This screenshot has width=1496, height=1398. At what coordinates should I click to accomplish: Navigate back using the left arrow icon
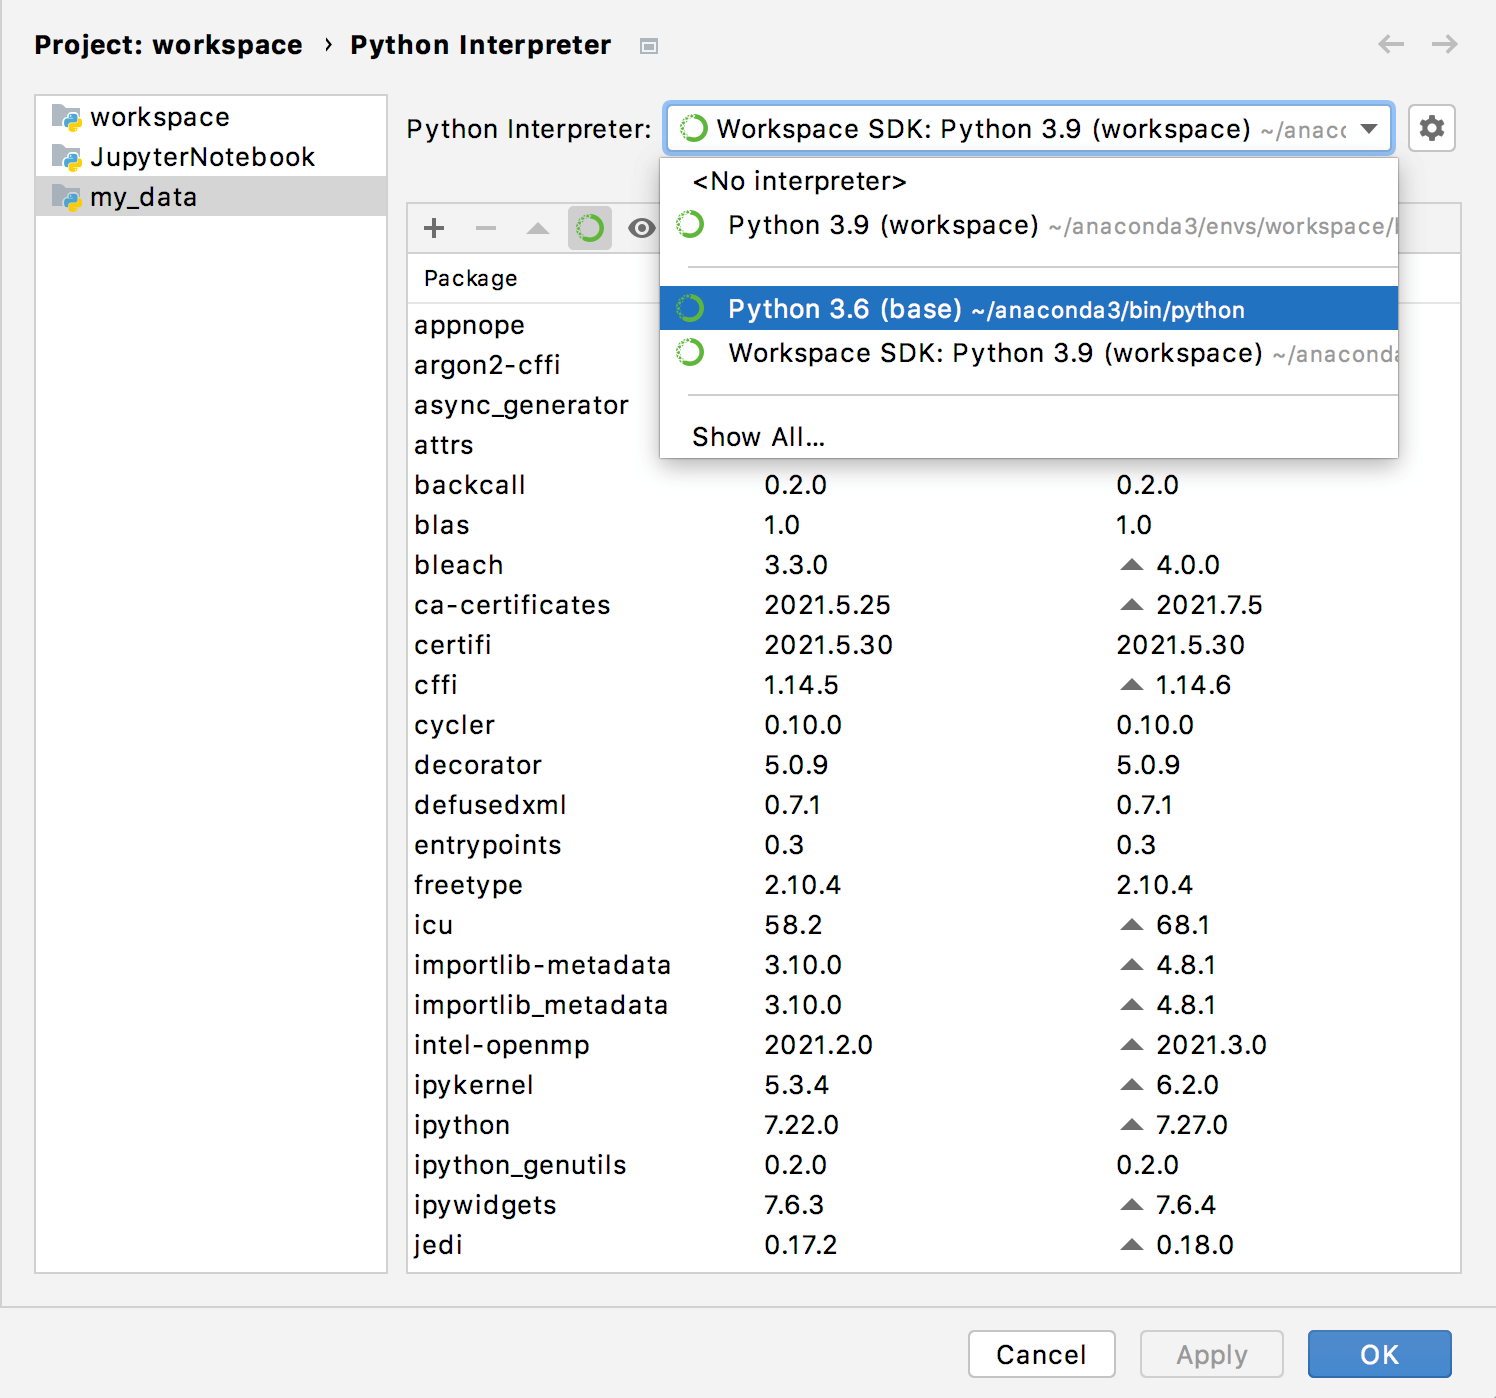(x=1390, y=44)
